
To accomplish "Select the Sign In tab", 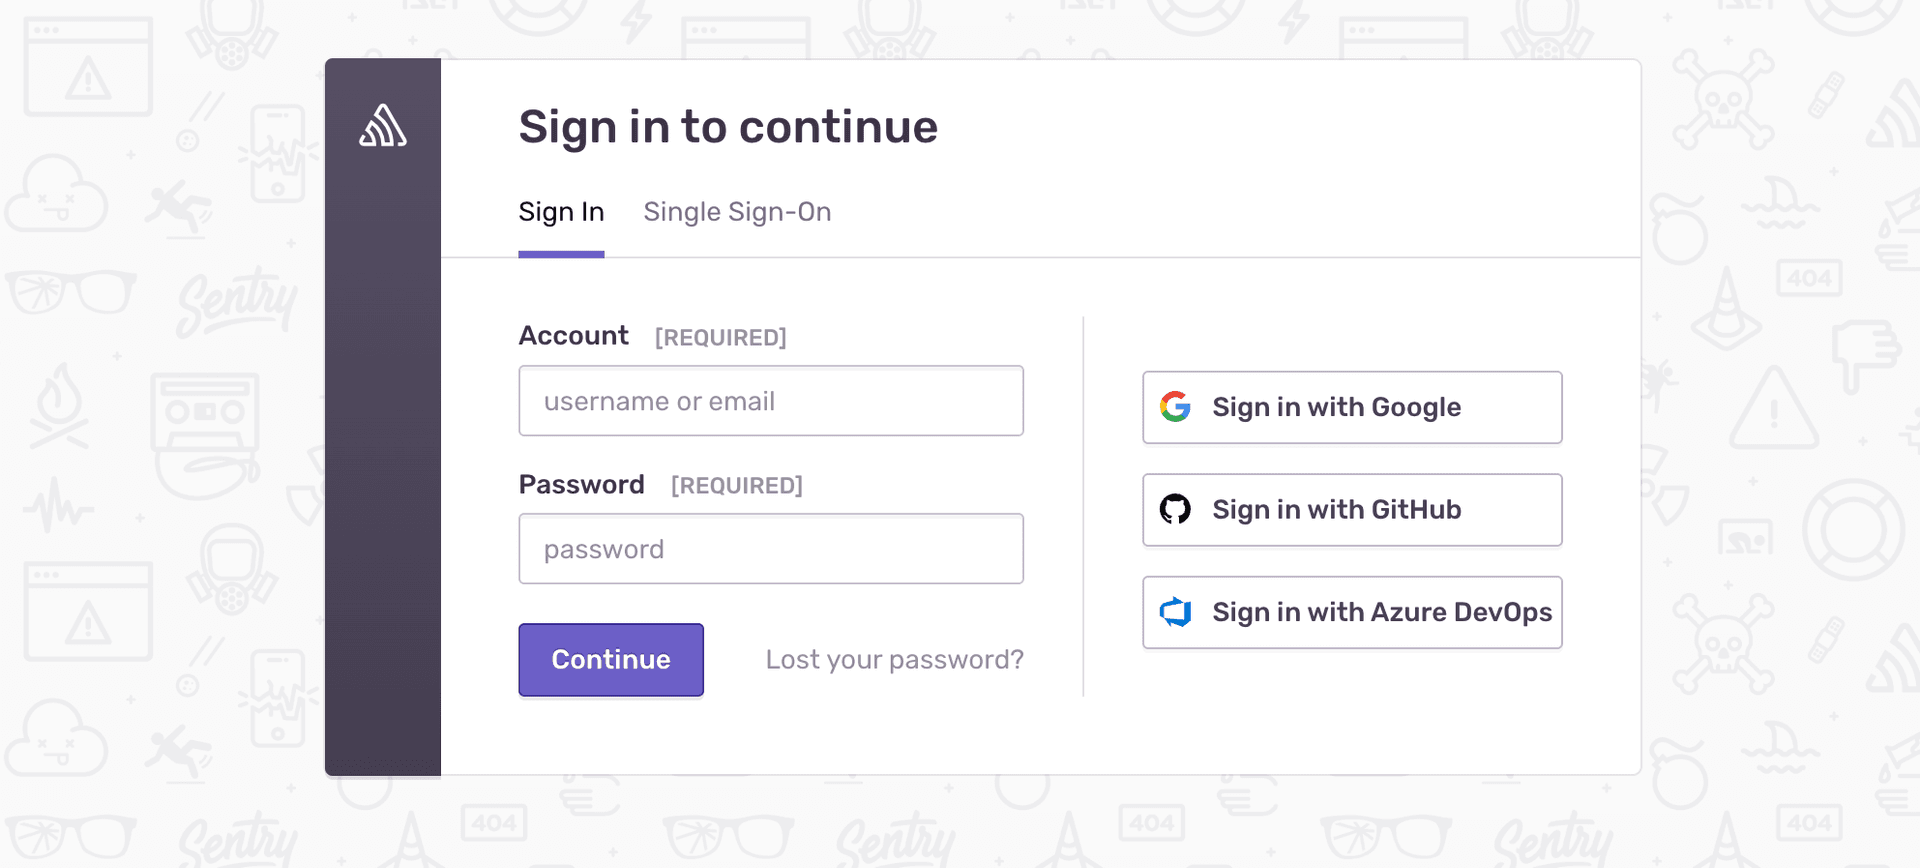I will click(x=561, y=212).
